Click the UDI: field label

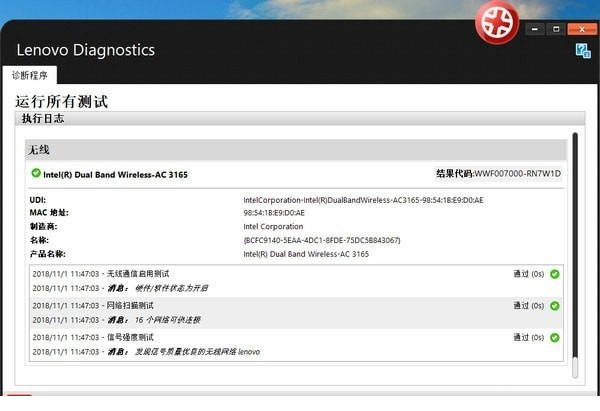[x=38, y=200]
